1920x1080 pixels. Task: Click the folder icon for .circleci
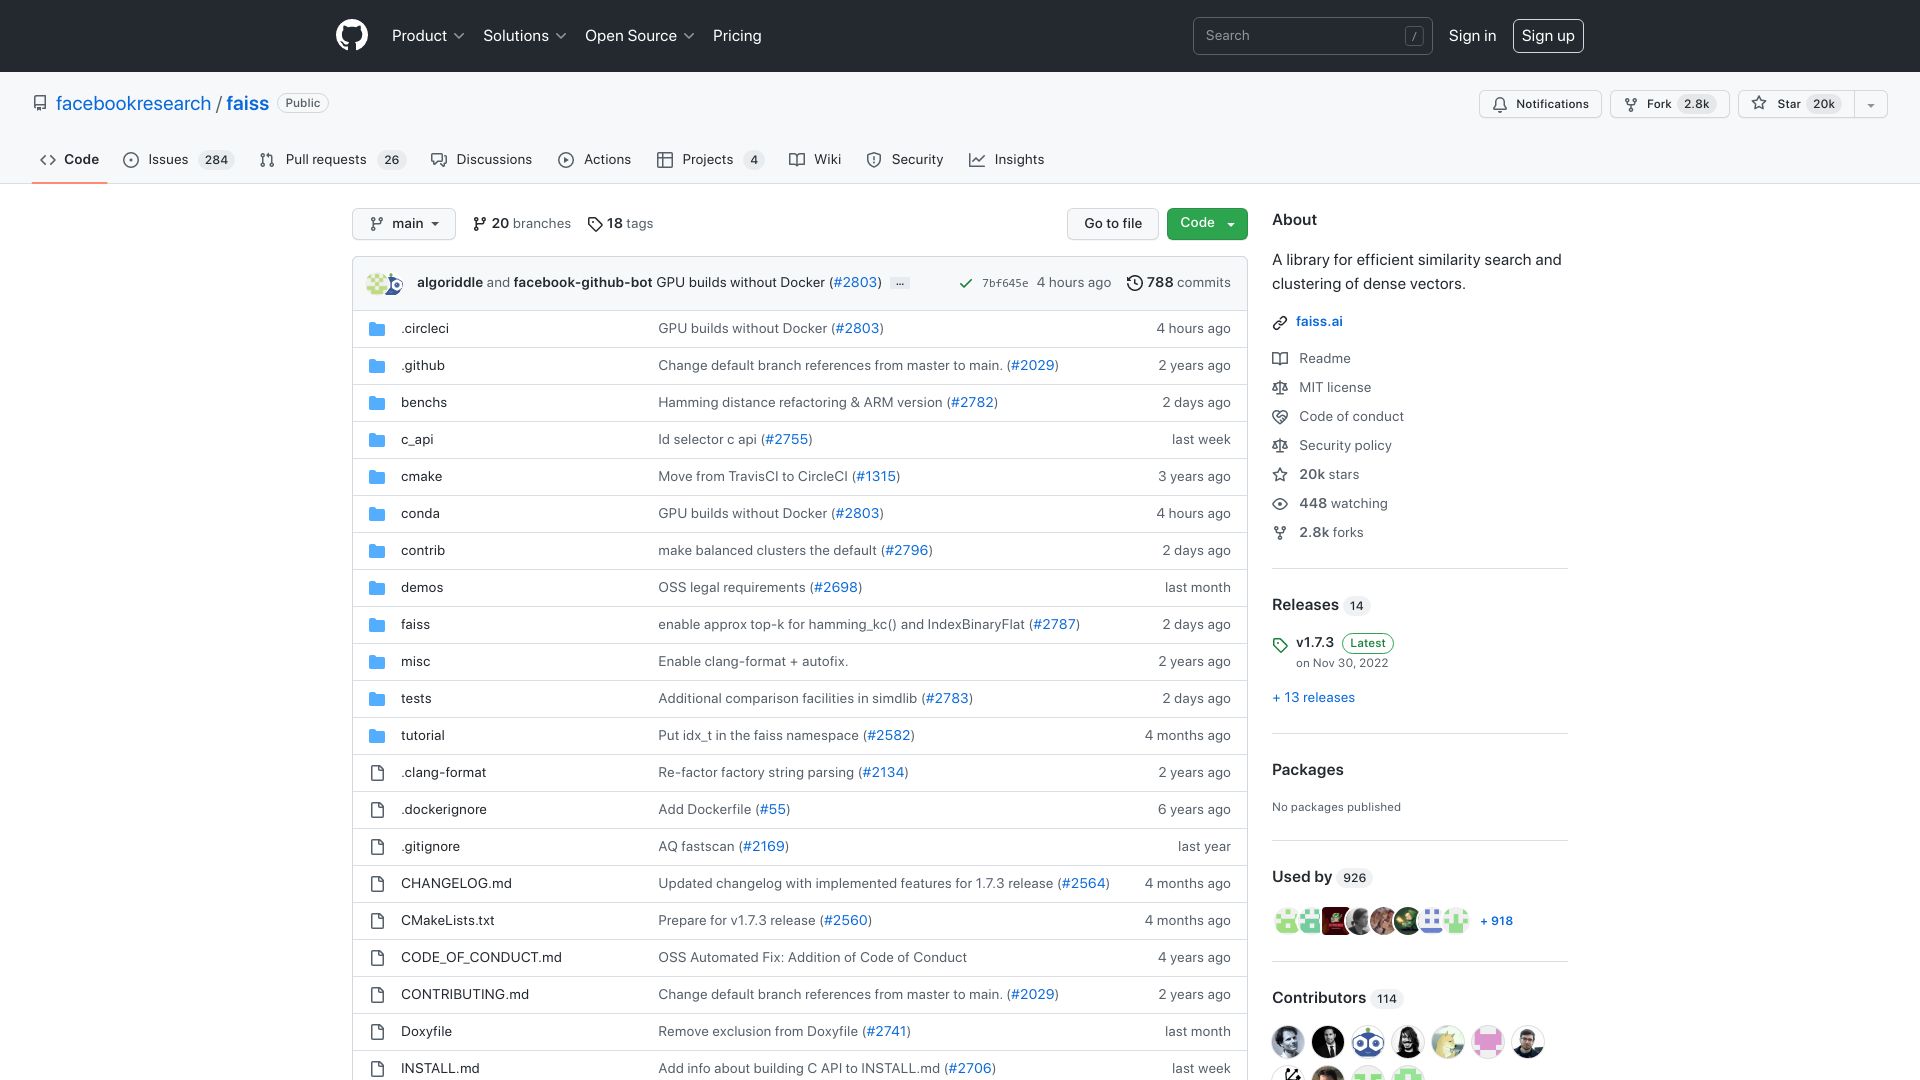pos(377,329)
